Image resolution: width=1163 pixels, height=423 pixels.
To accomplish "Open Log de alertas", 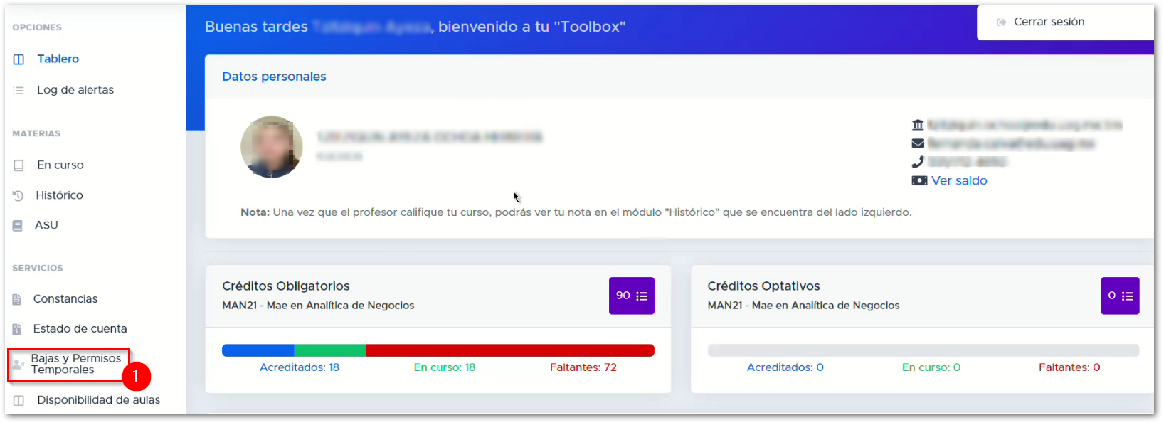I will (75, 90).
